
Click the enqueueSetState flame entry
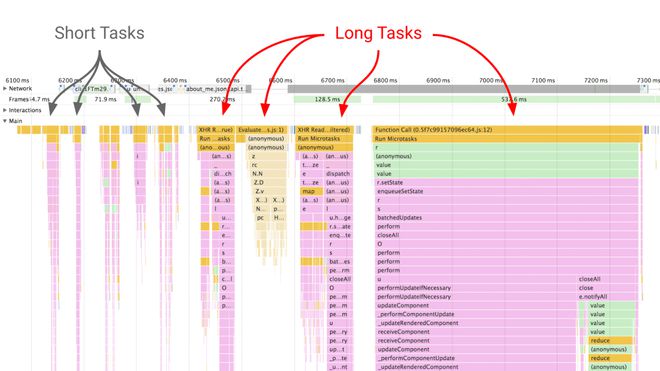(x=507, y=192)
